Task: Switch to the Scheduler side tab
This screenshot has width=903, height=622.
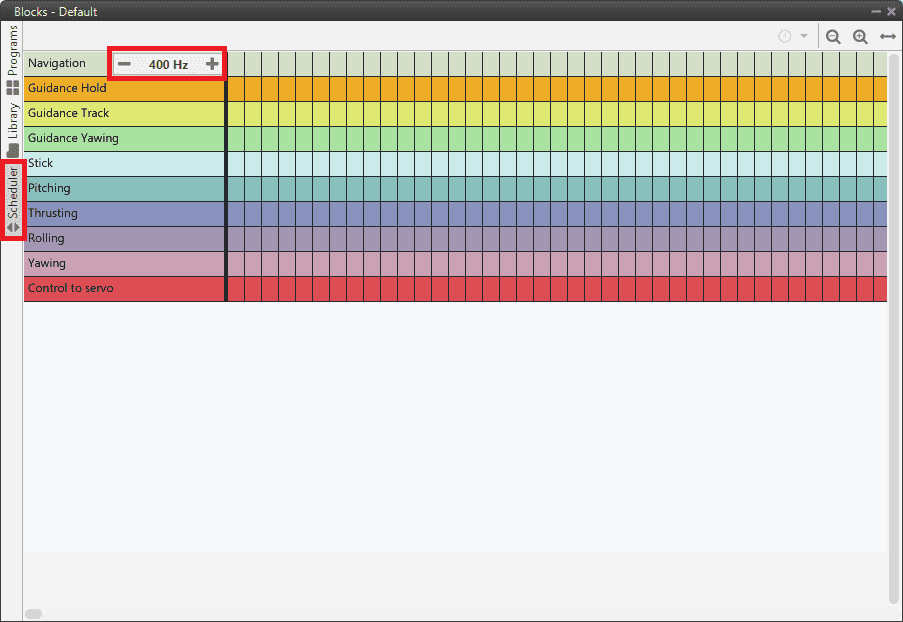Action: click(x=12, y=200)
